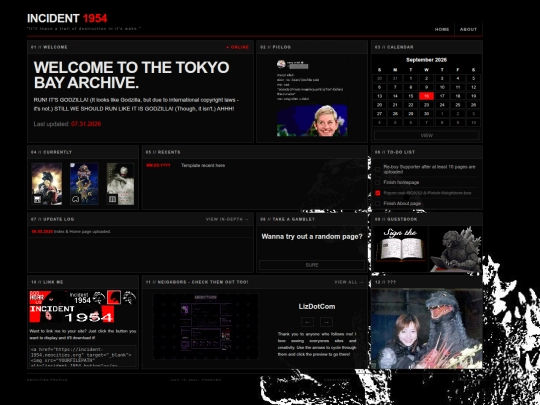Tick the Finish About page checkbox
The height and width of the screenshot is (405, 540).
tap(377, 203)
